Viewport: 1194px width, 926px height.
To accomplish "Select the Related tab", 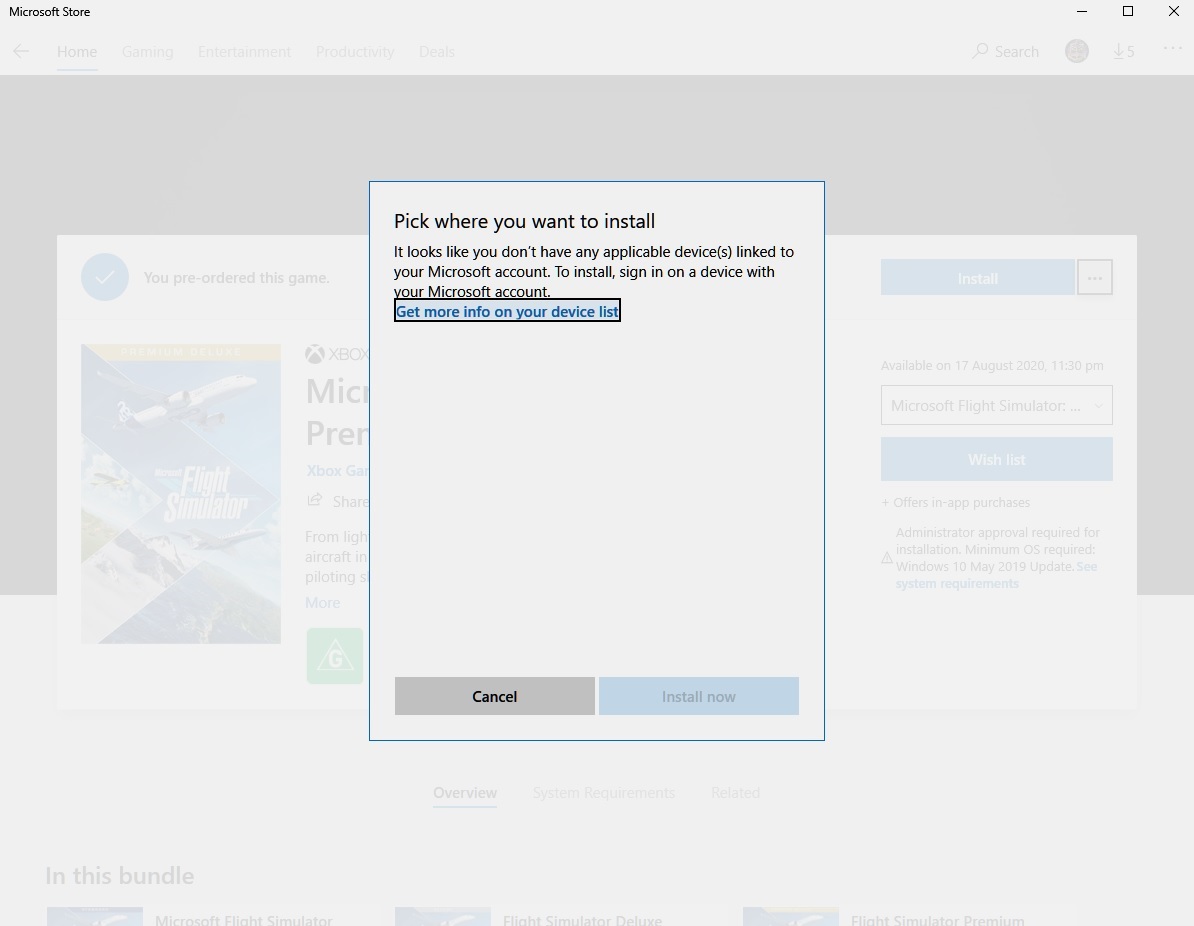I will click(736, 793).
